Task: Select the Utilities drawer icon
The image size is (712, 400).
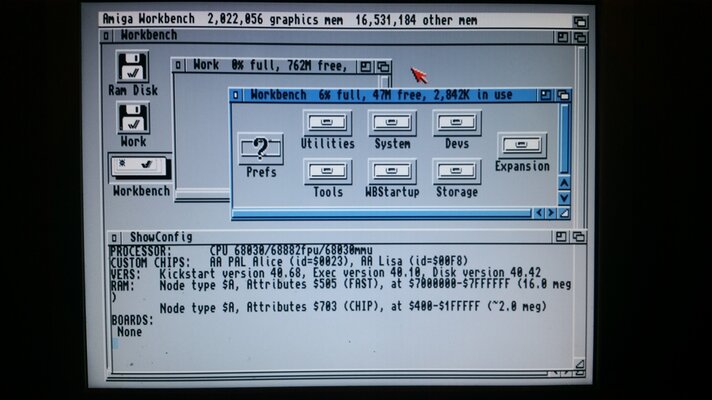Action: tap(327, 123)
